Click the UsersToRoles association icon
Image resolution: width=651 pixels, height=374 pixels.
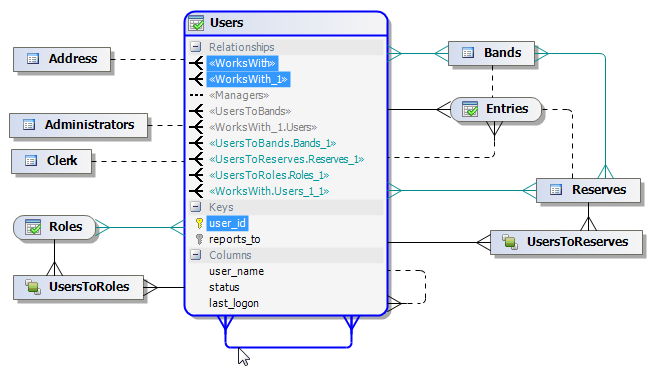32,287
